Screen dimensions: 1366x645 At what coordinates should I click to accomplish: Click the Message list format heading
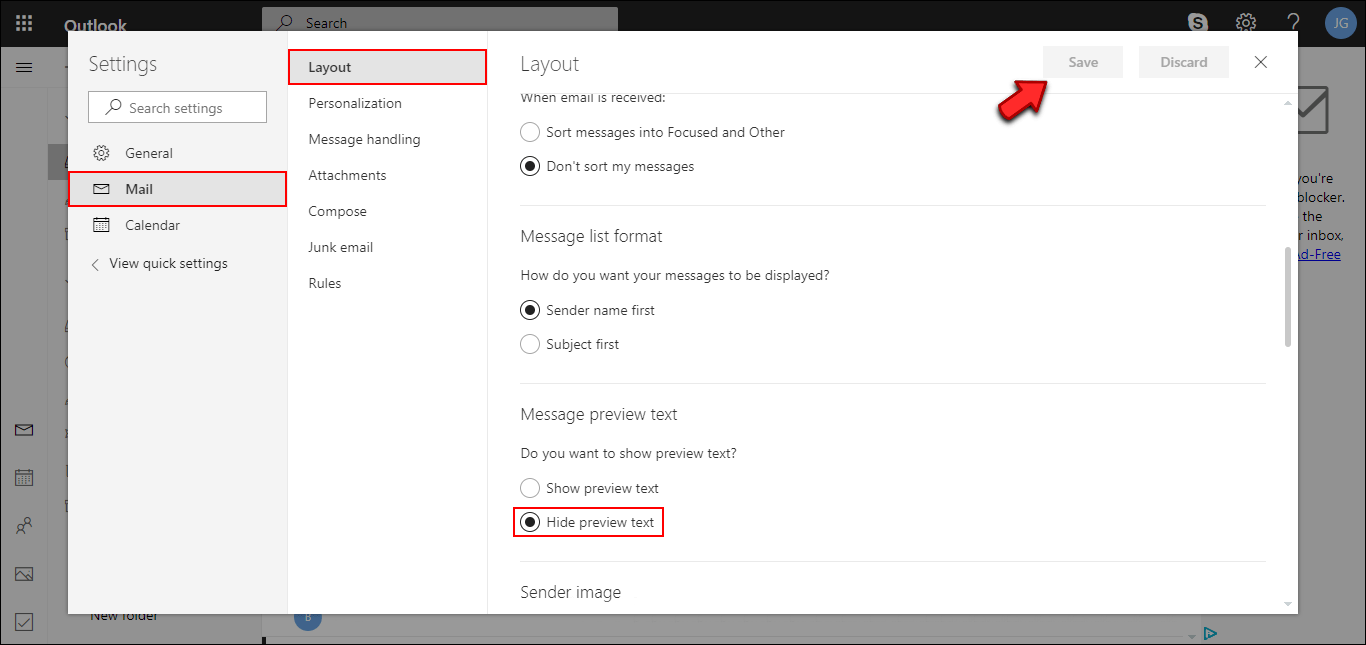click(591, 236)
